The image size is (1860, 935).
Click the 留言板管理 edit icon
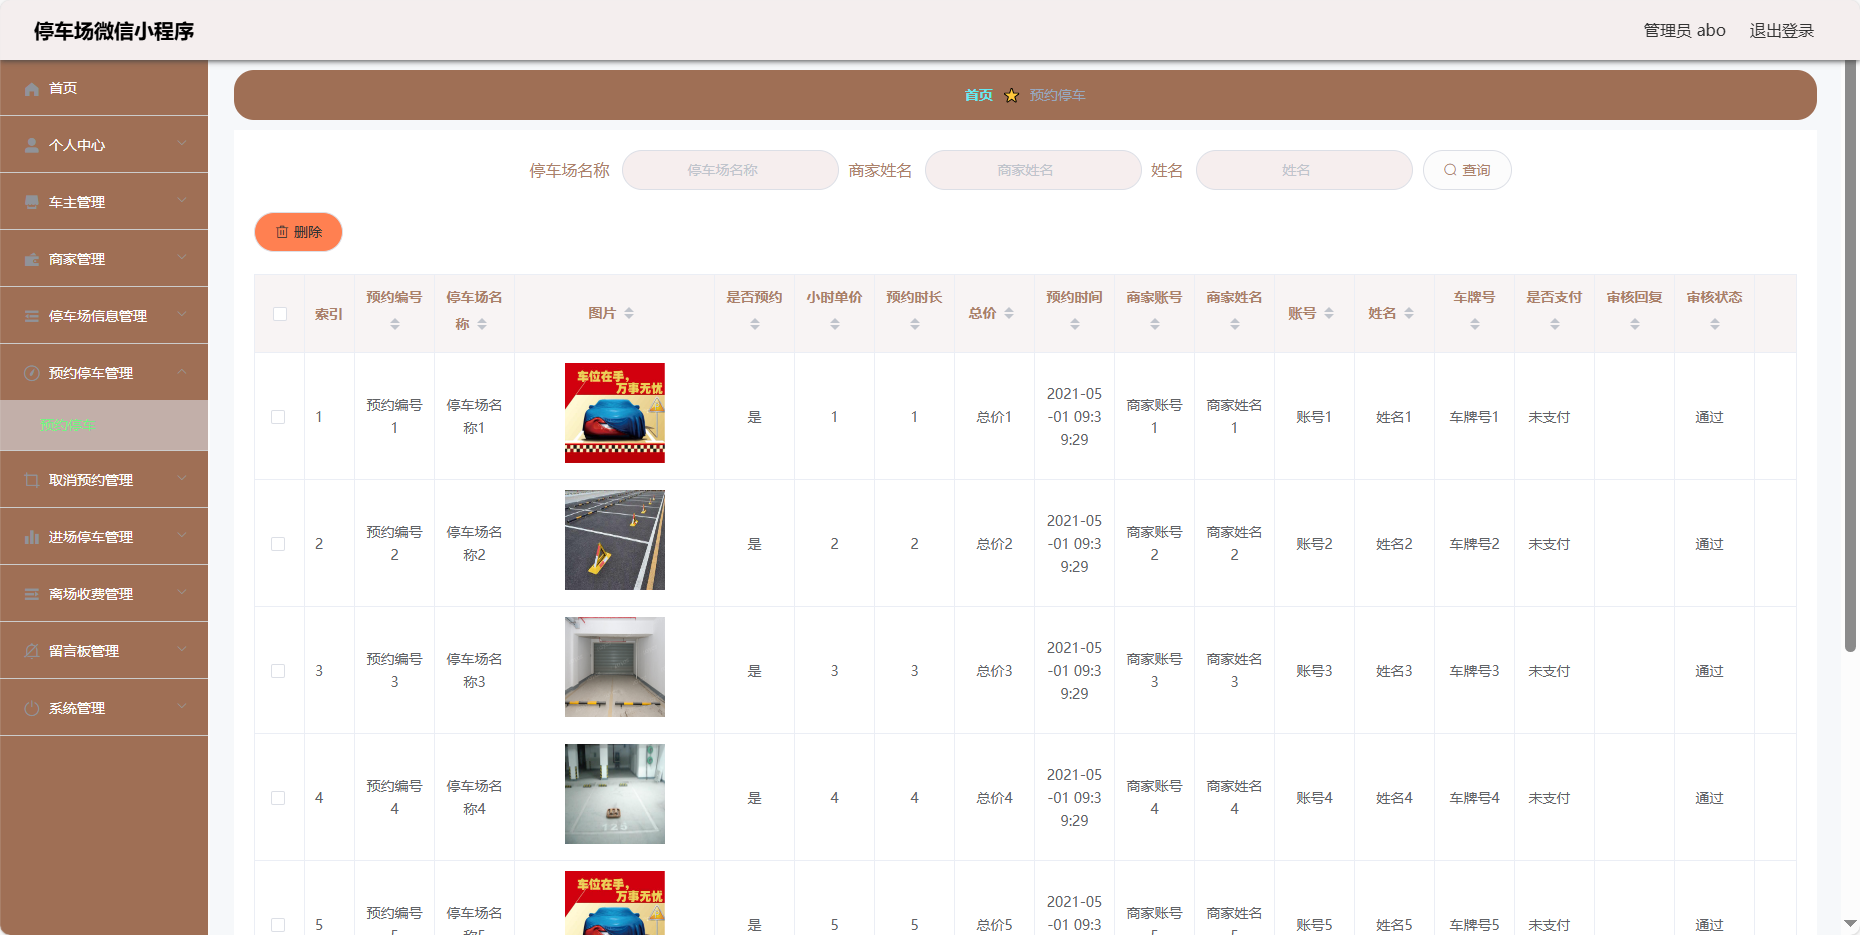[x=32, y=652]
